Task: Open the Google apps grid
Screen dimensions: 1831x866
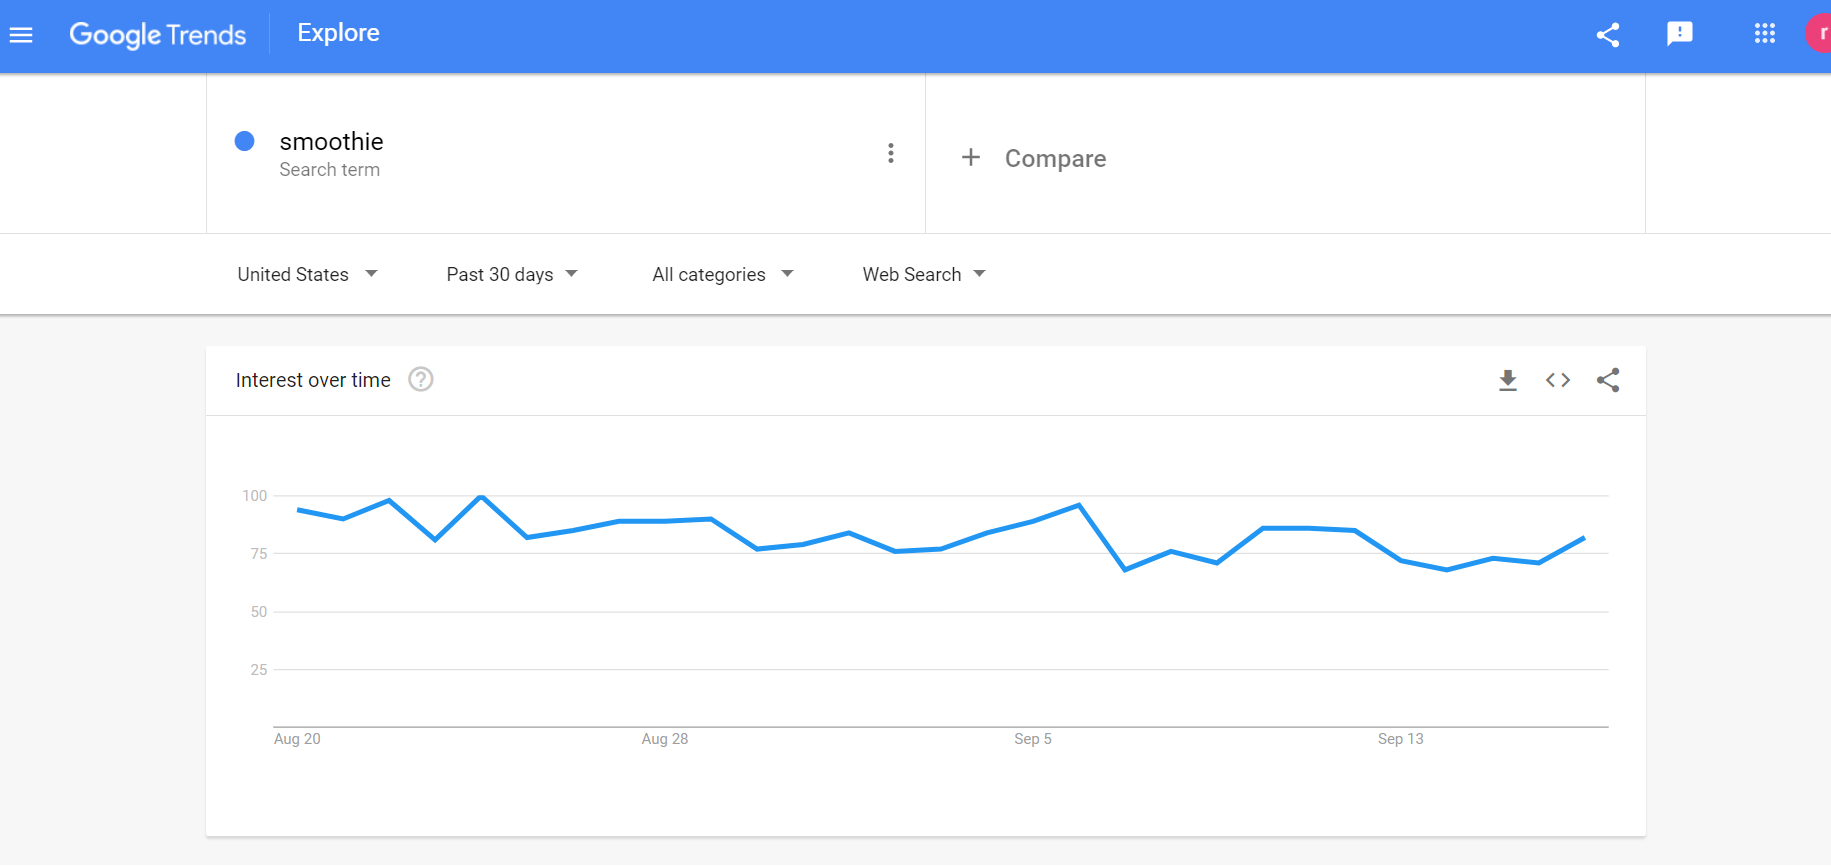Action: pos(1764,34)
